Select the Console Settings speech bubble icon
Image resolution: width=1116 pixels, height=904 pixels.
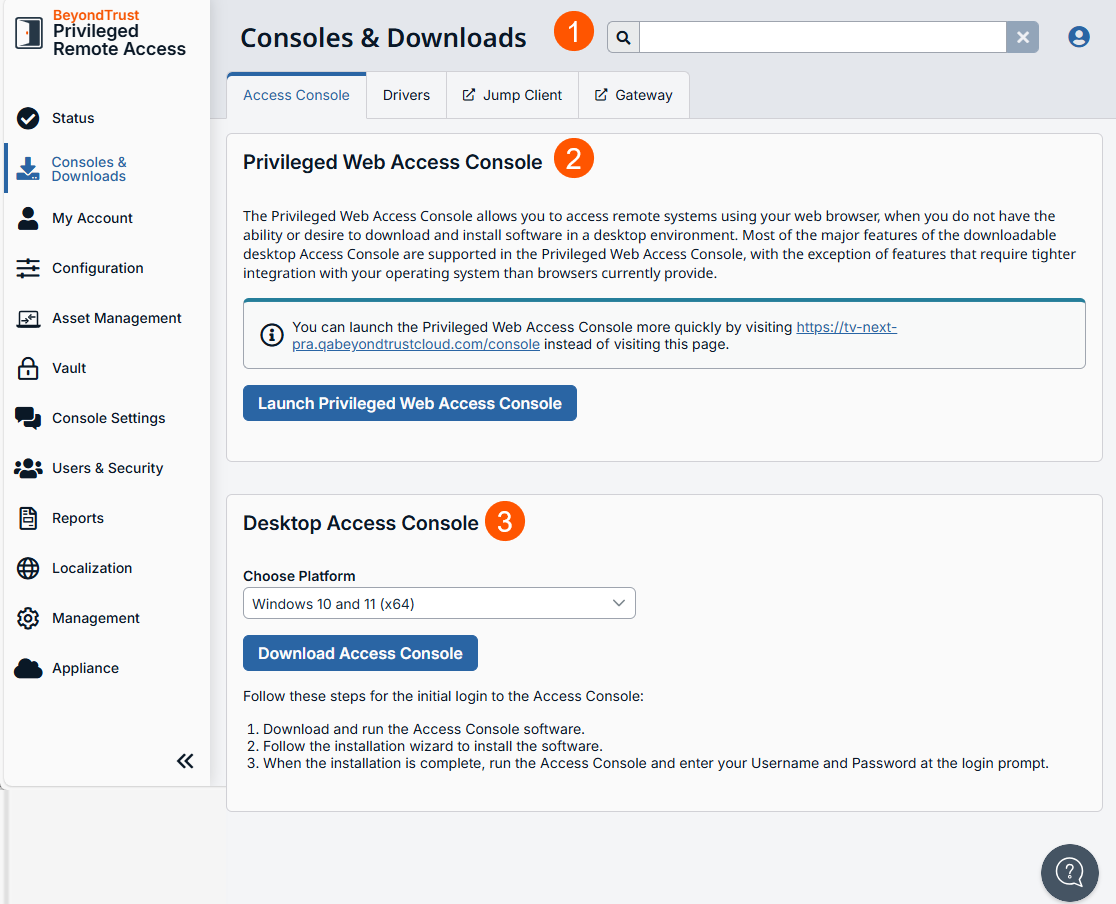tap(28, 418)
